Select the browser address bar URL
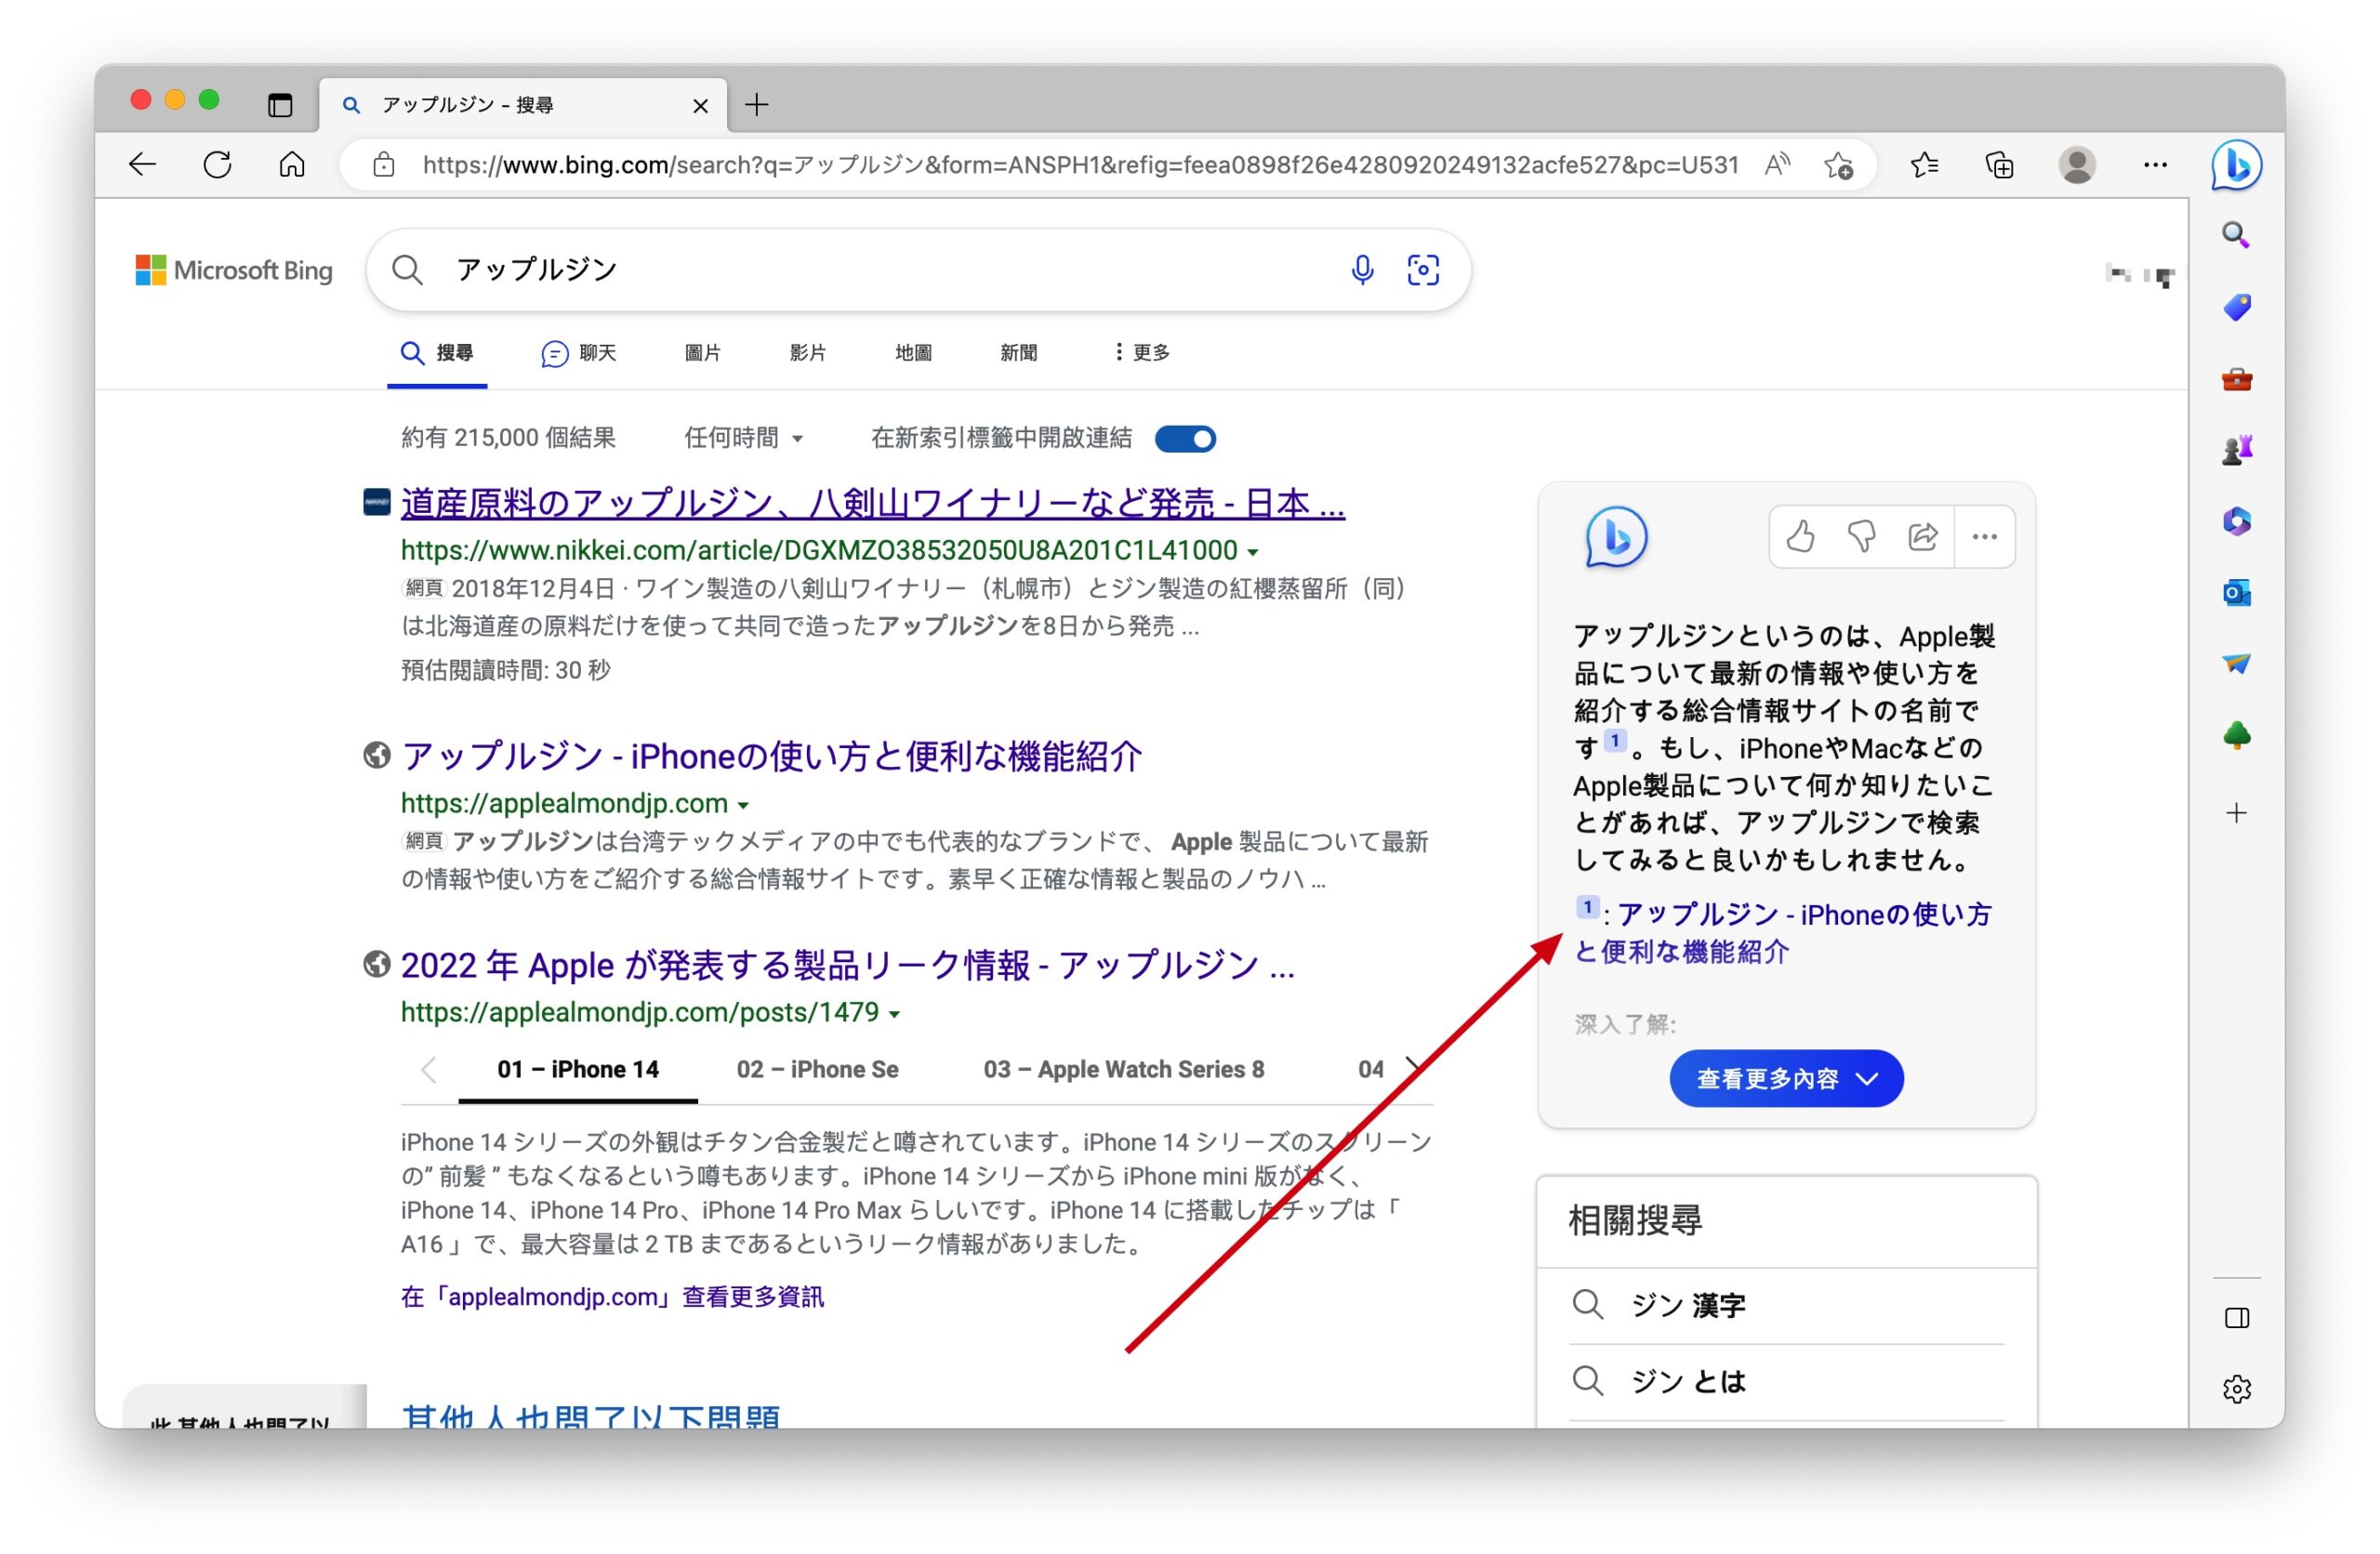Viewport: 2380px width, 1554px height. (1080, 165)
